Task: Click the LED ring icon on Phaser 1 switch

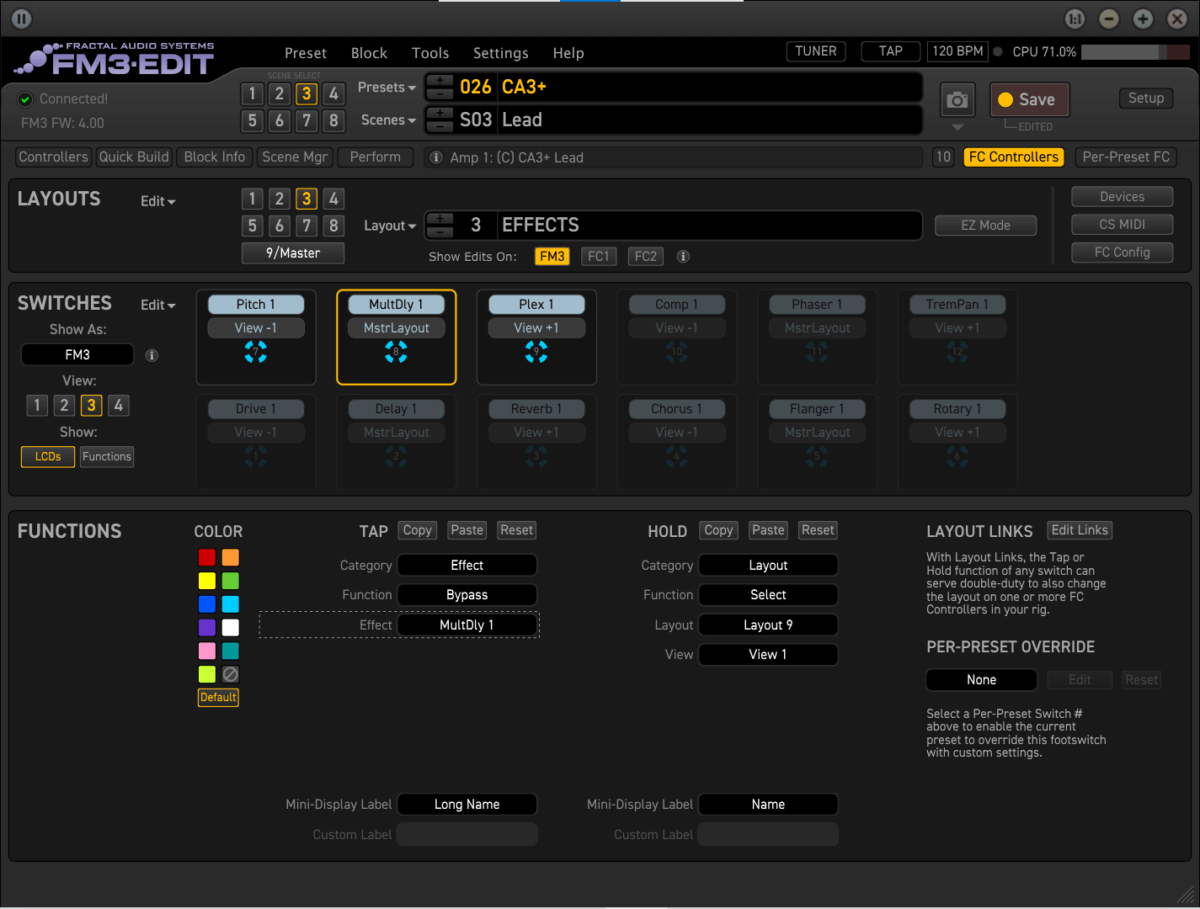Action: click(x=817, y=352)
